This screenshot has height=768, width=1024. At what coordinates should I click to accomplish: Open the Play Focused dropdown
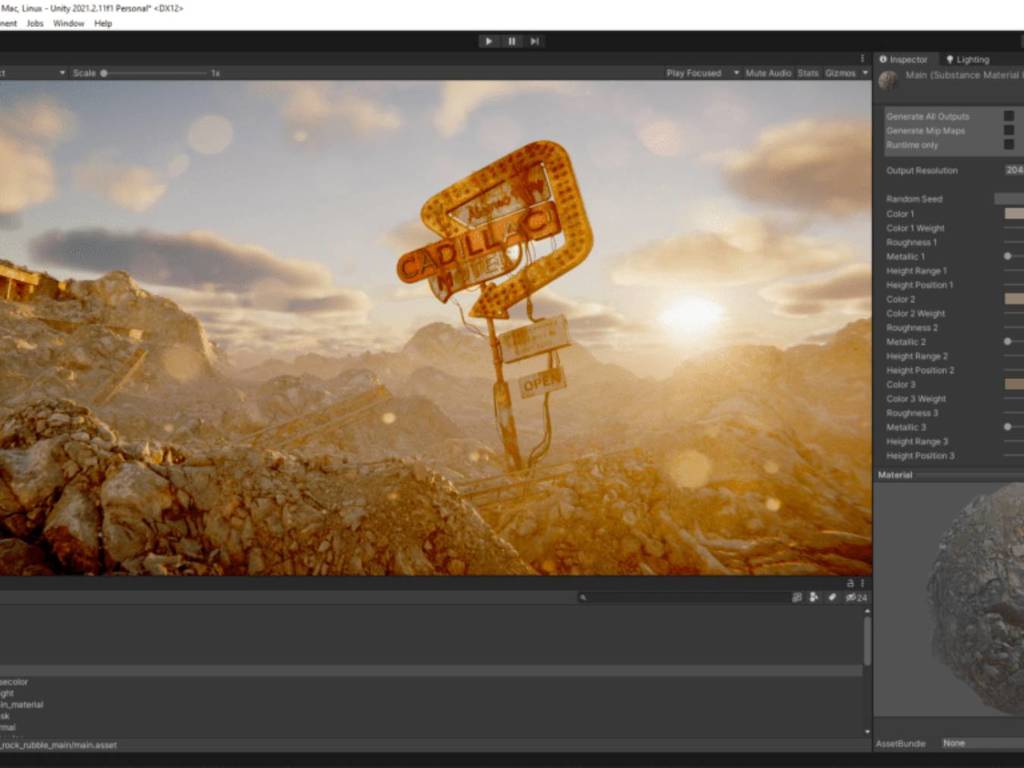click(x=703, y=73)
